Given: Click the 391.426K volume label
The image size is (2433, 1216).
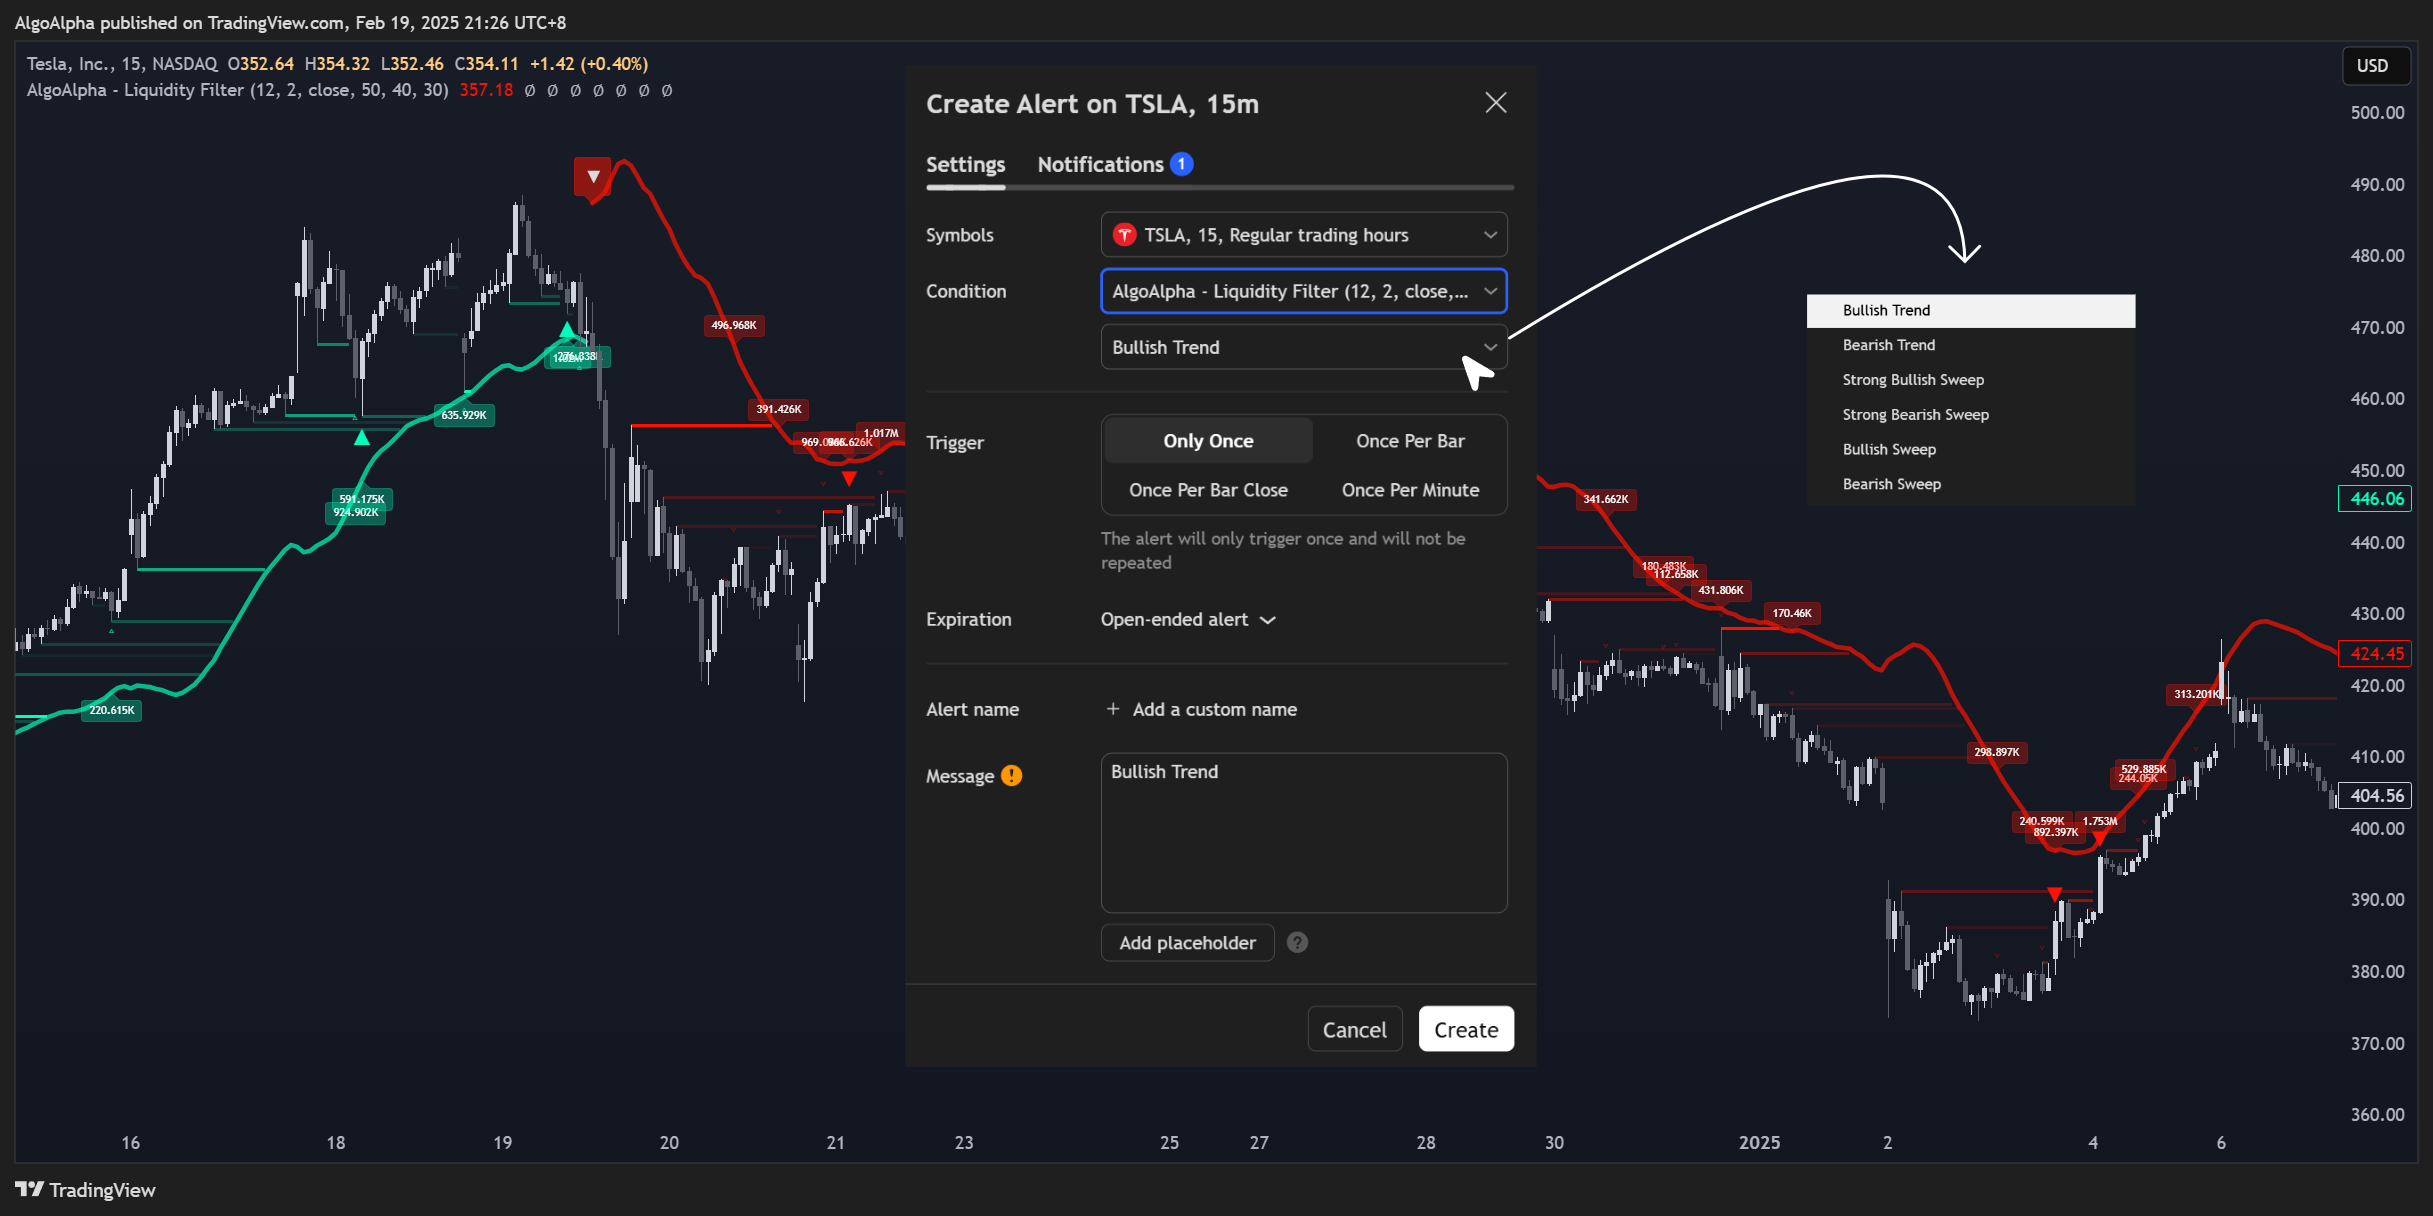Looking at the screenshot, I should 778,409.
